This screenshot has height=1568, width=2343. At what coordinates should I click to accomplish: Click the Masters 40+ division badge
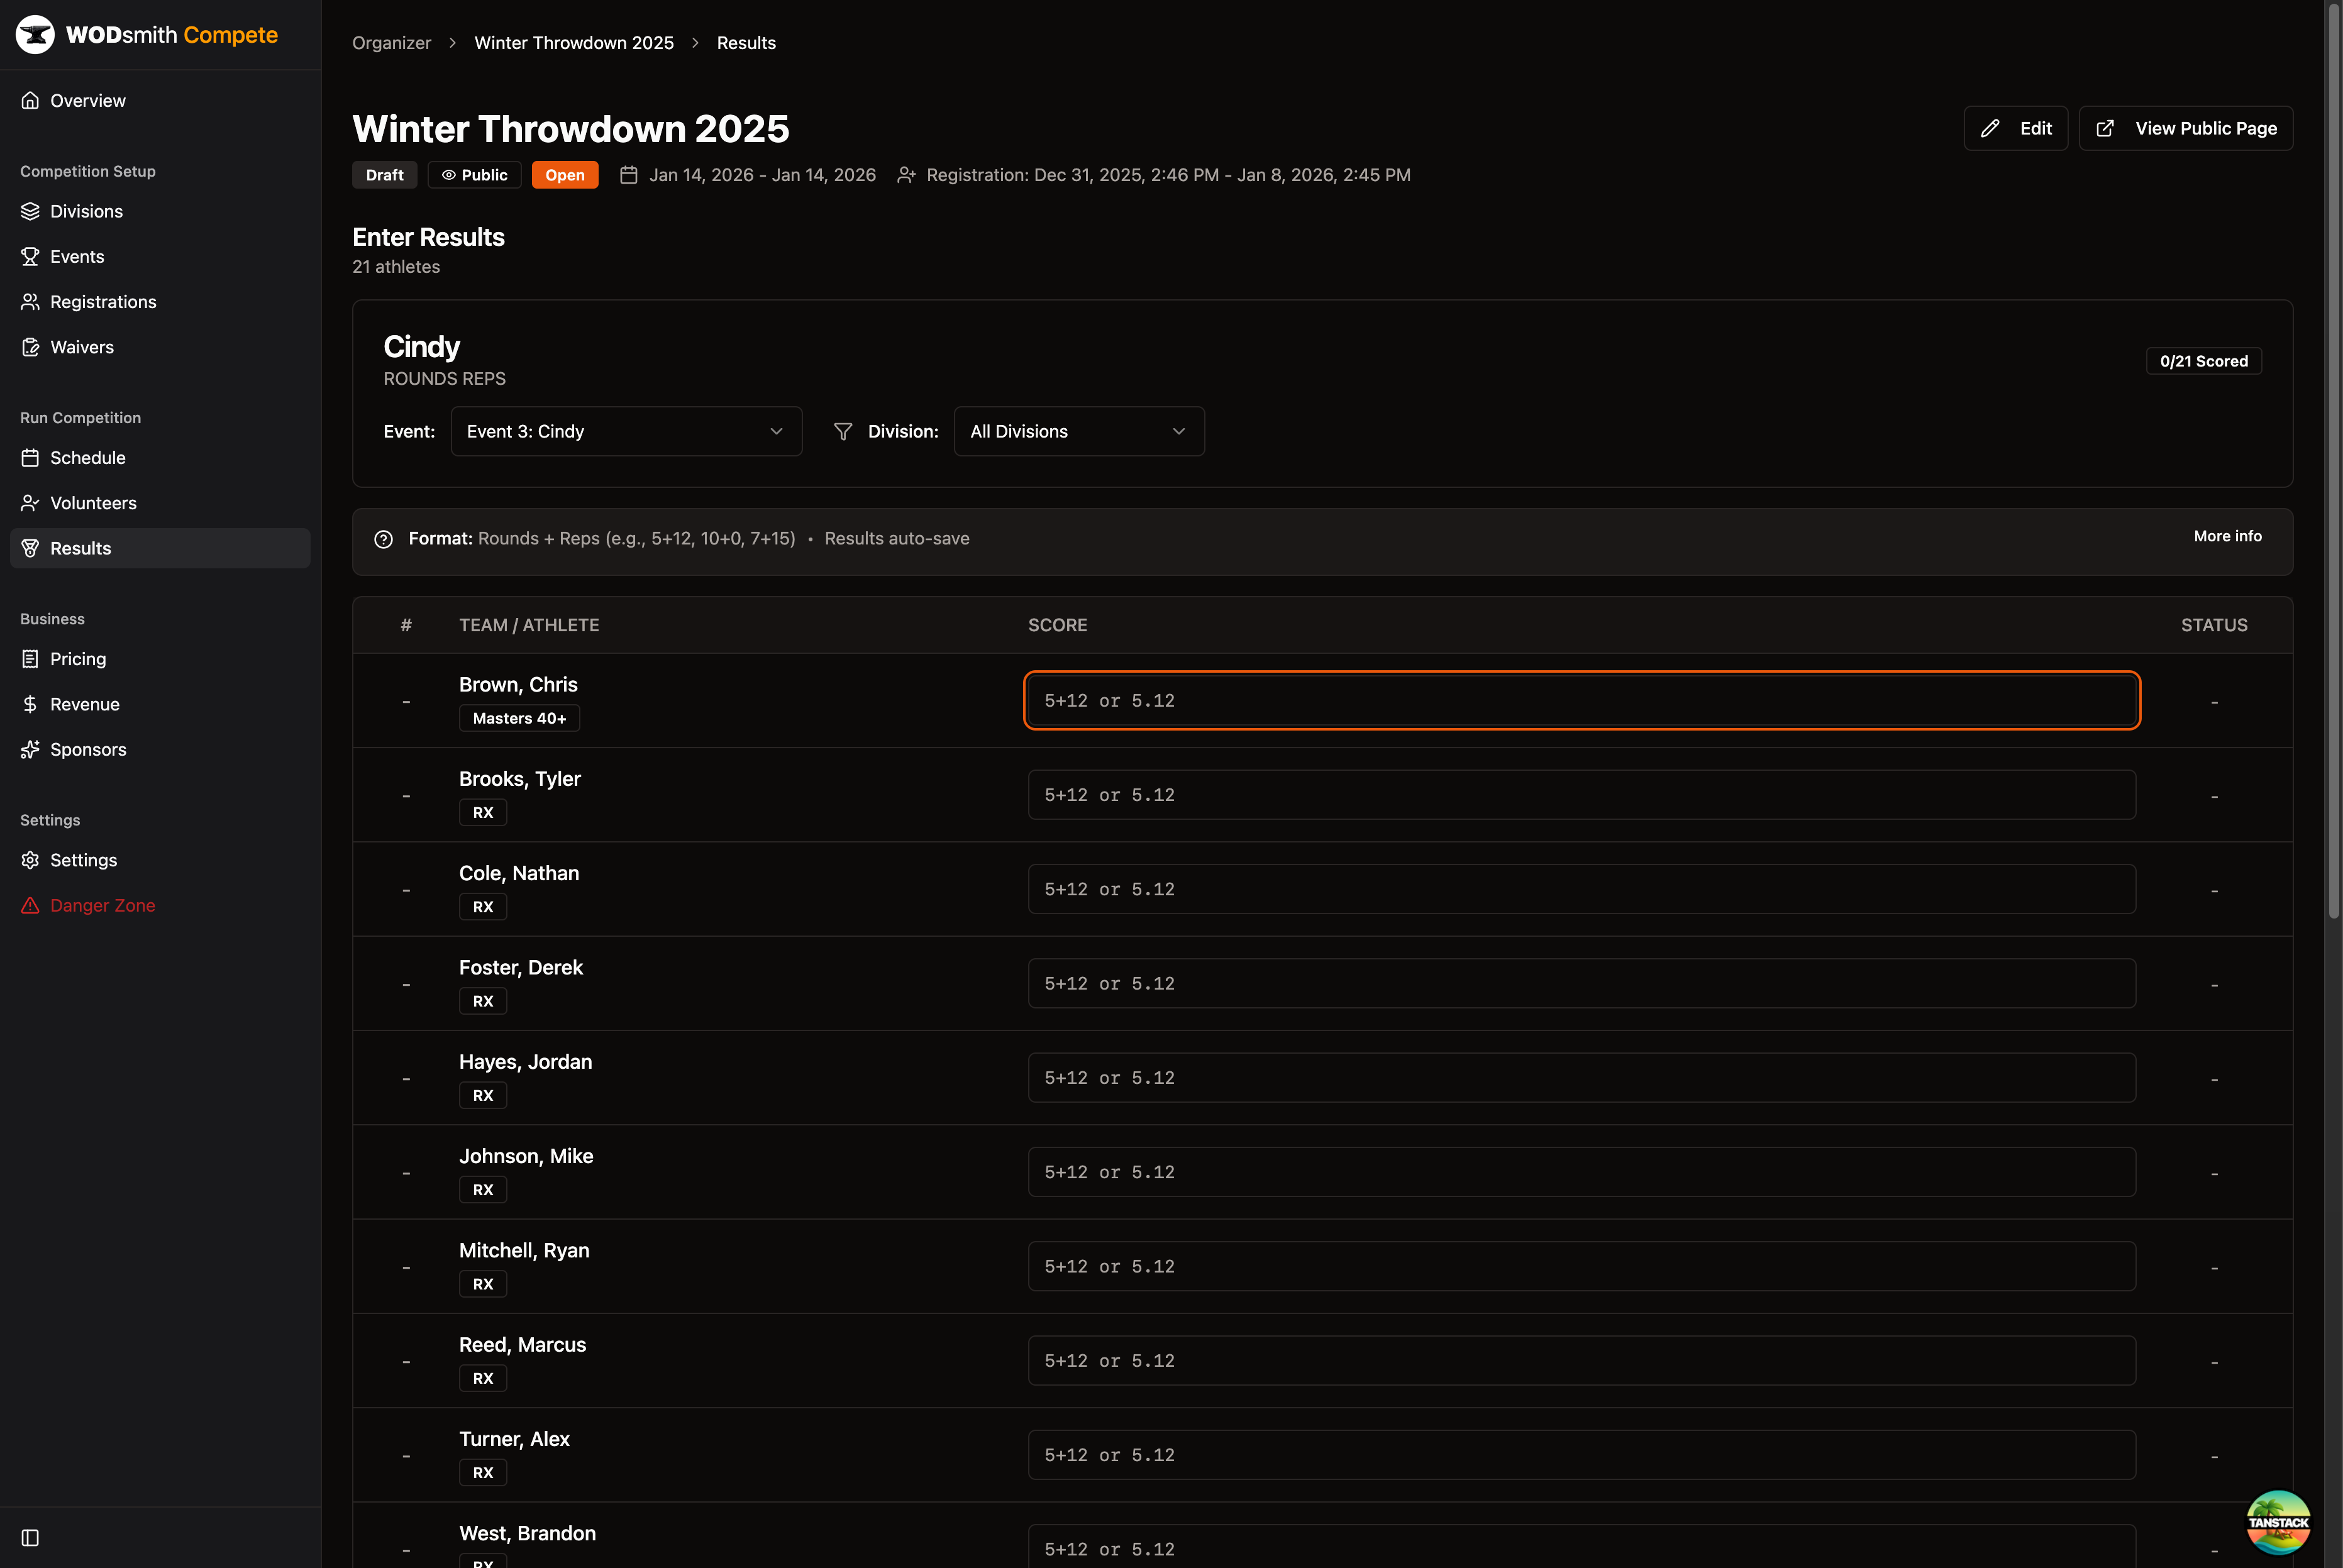(519, 718)
